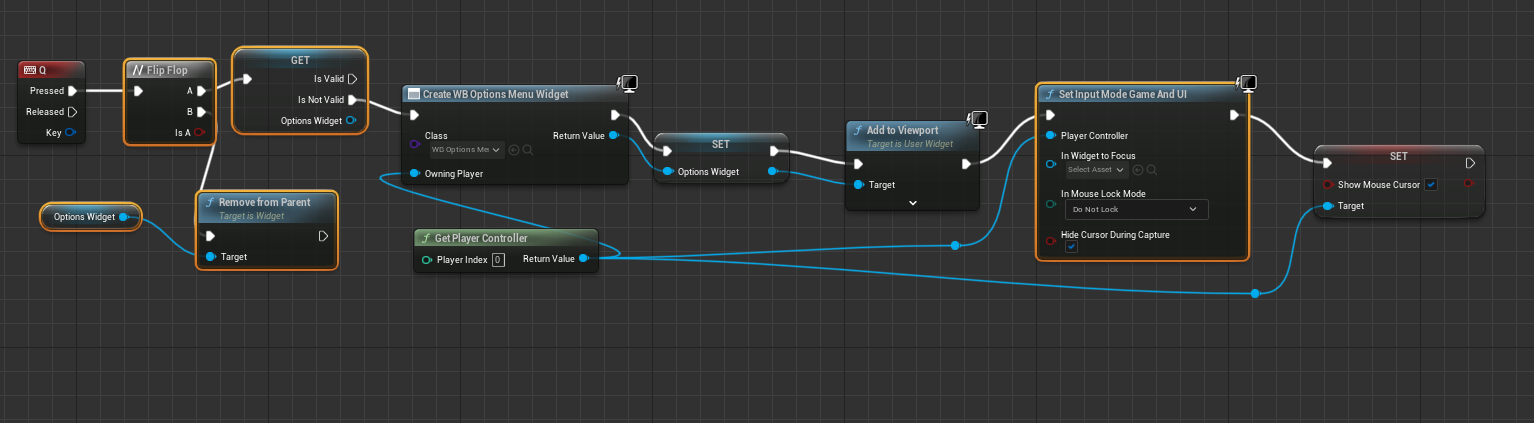Click Target pin on Add to Viewport
Viewport: 1534px width, 423px height.
(858, 185)
